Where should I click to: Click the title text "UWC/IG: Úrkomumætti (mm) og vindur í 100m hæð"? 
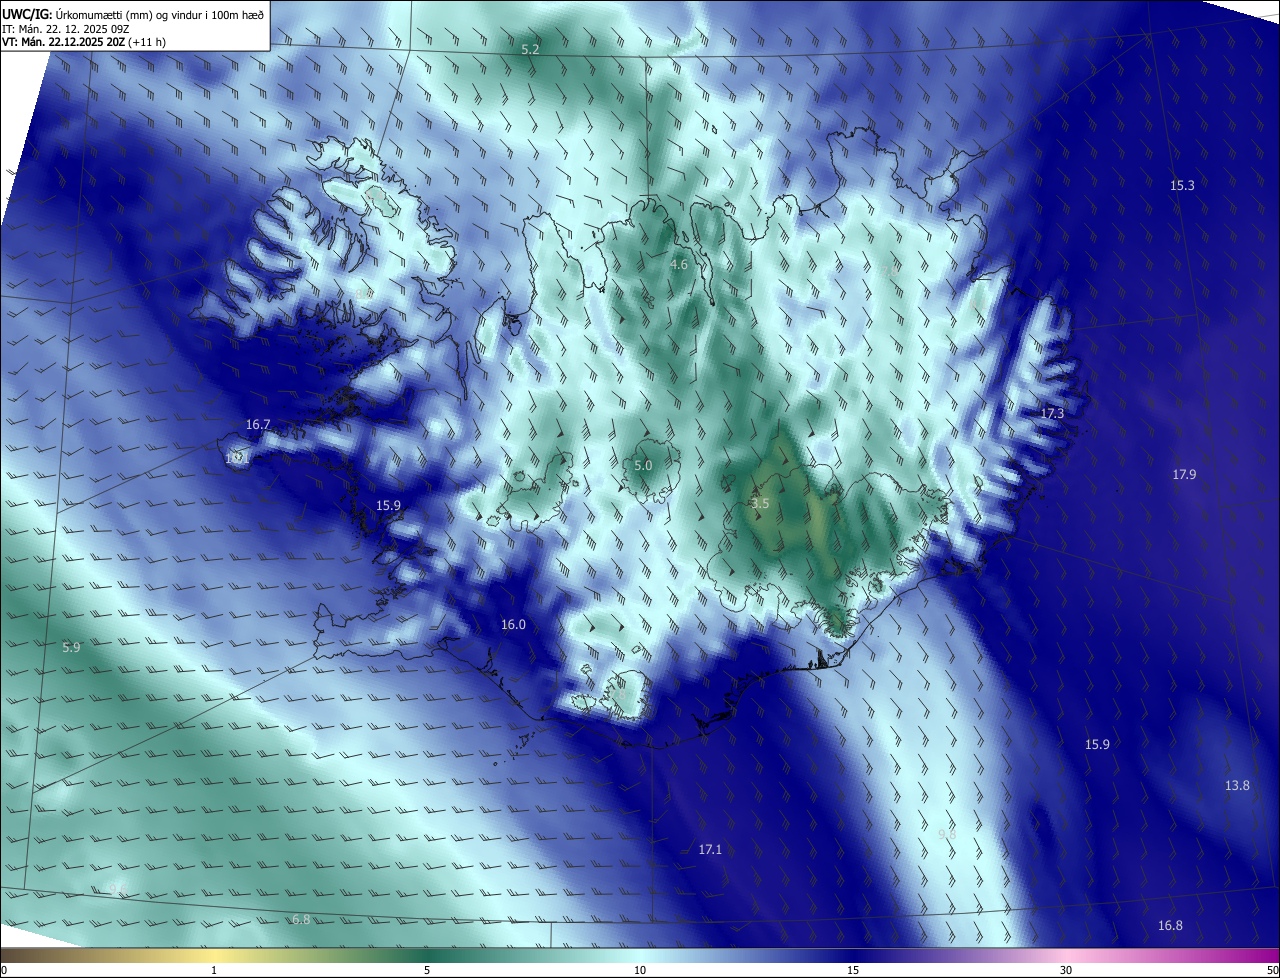(133, 13)
